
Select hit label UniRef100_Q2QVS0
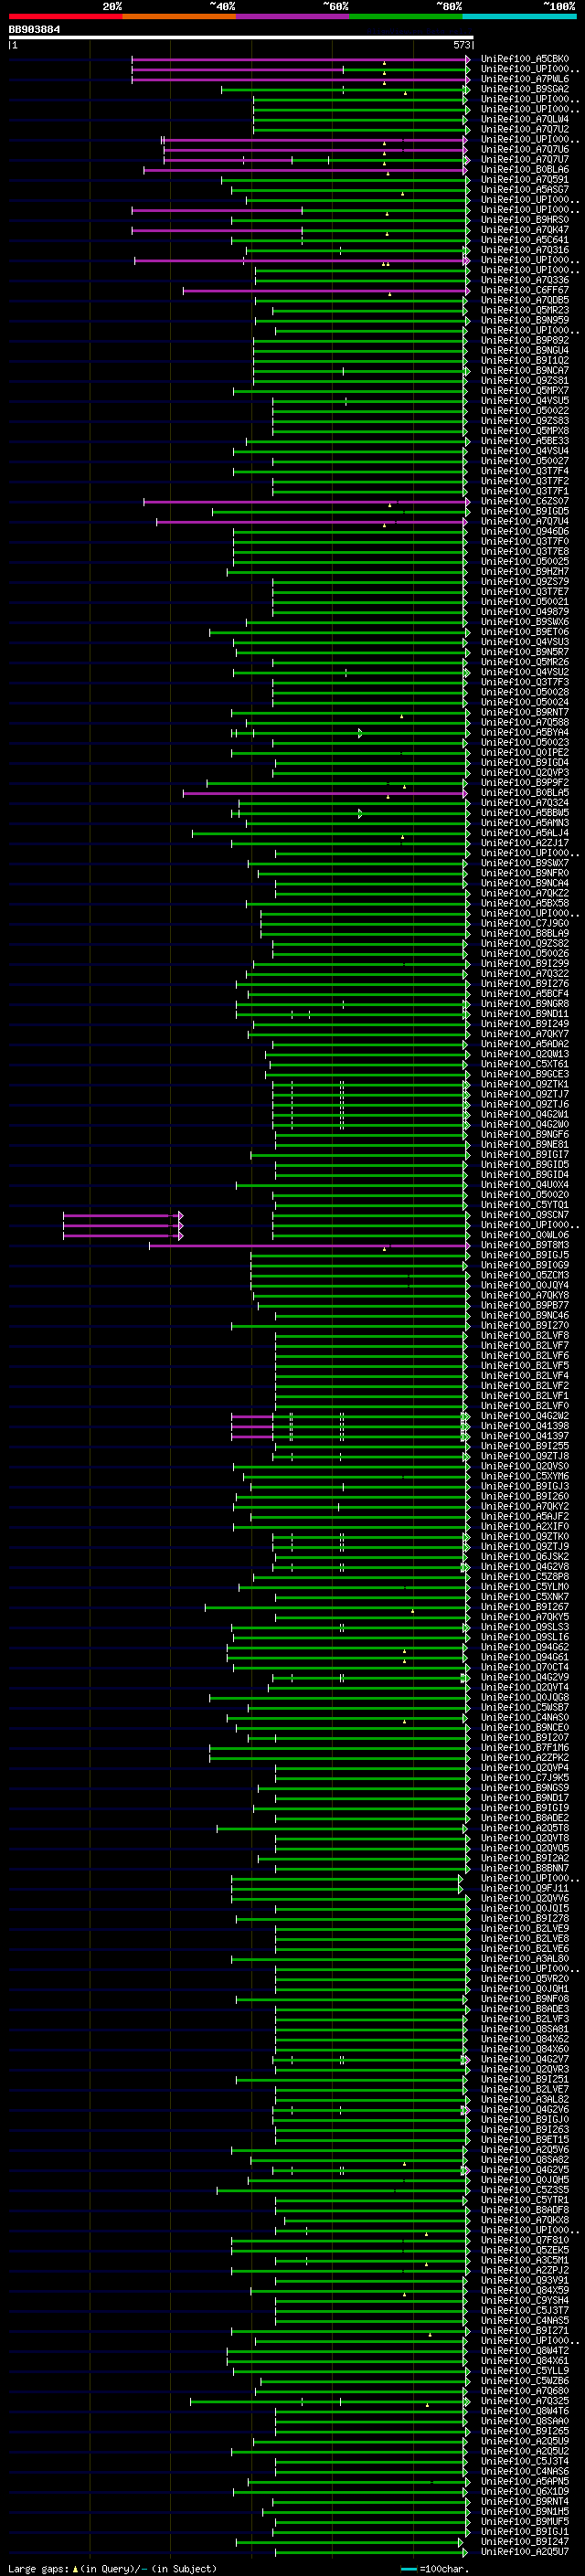tap(524, 1466)
